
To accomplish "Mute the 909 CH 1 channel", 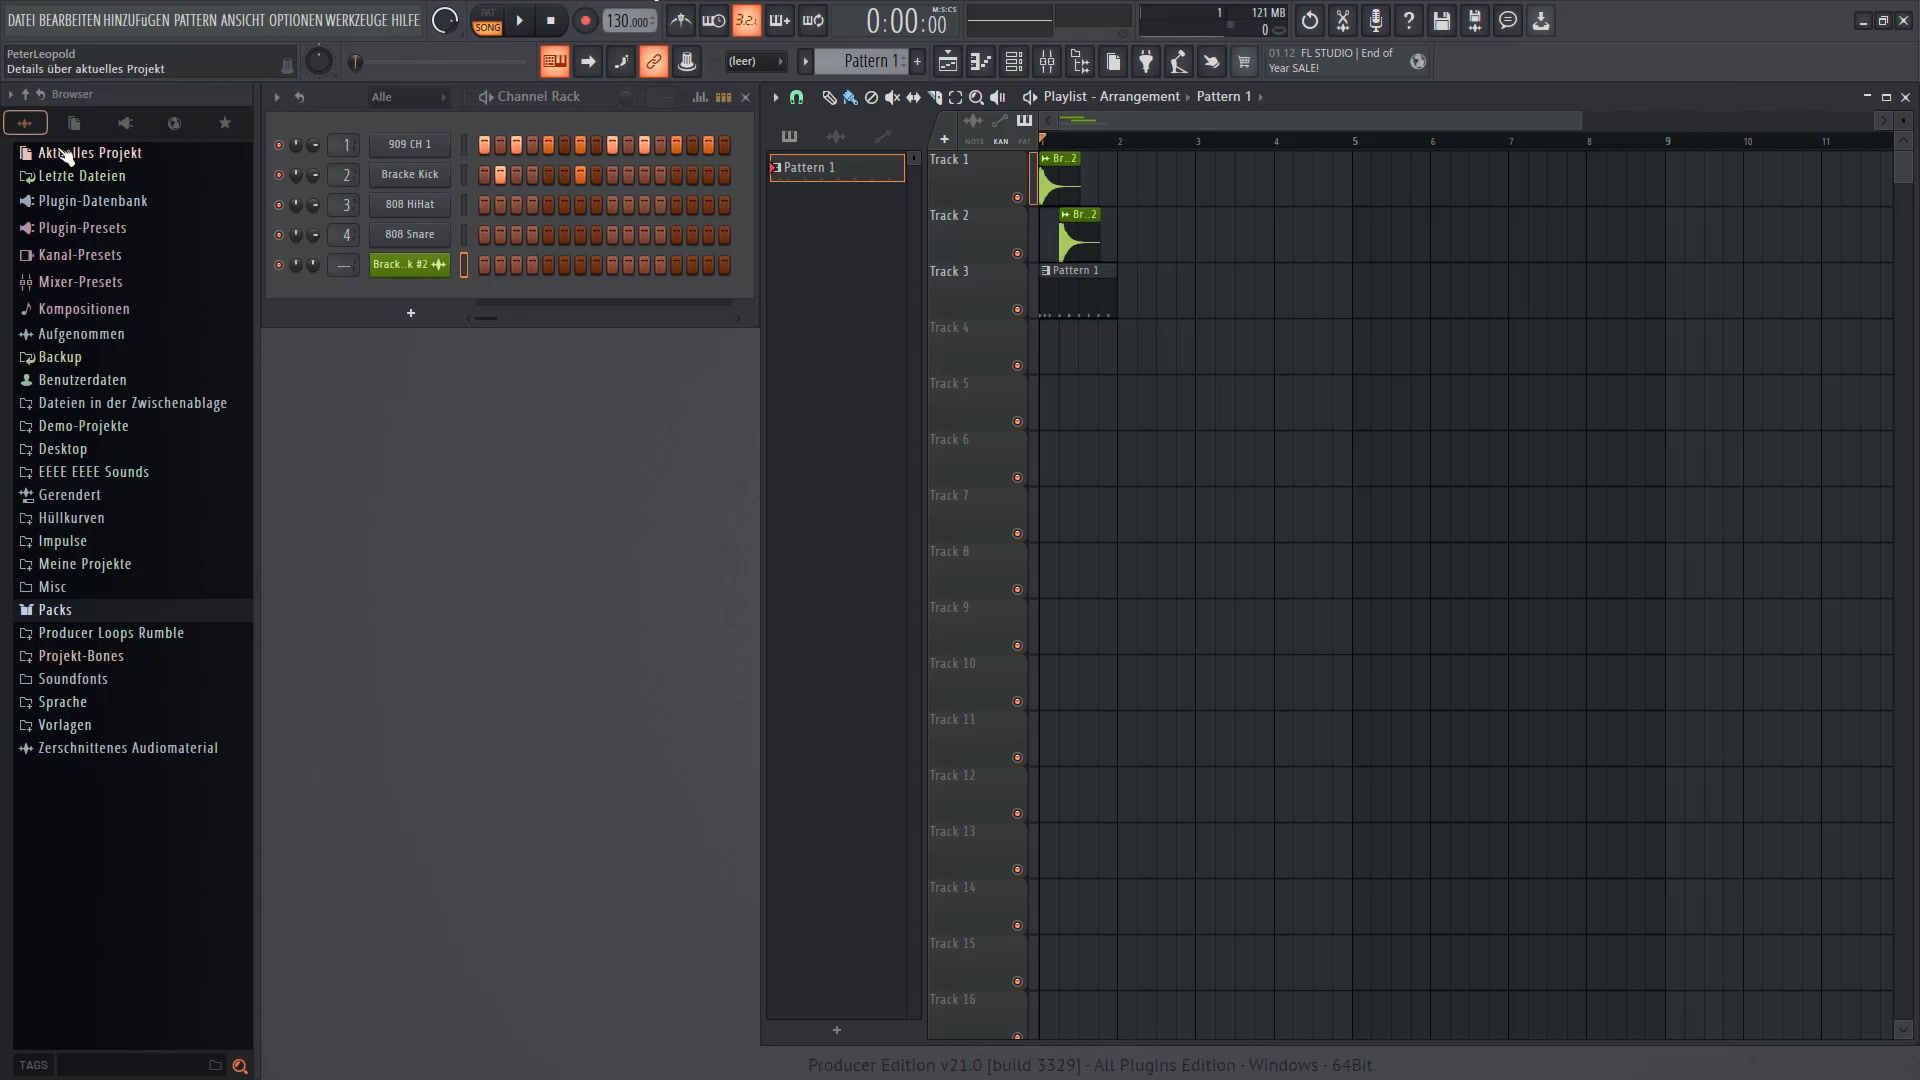I will point(279,145).
